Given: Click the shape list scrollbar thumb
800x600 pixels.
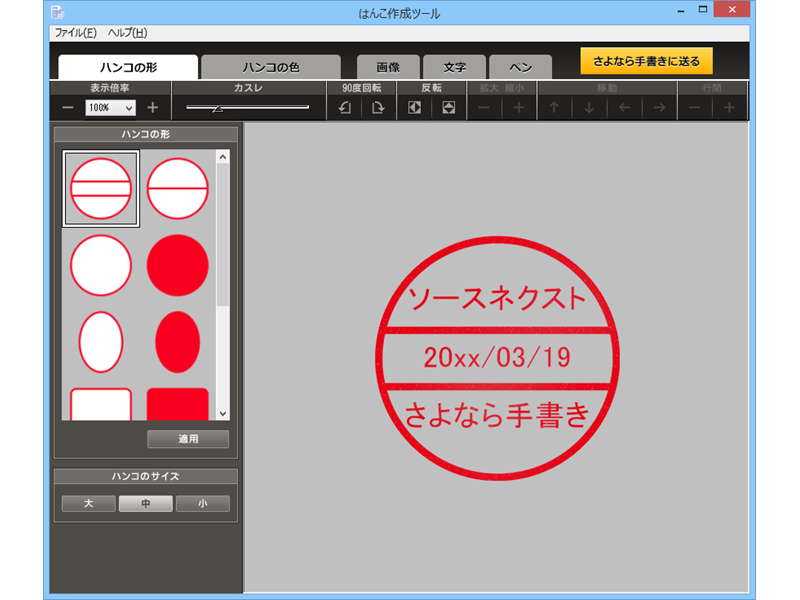Looking at the screenshot, I should 223,235.
